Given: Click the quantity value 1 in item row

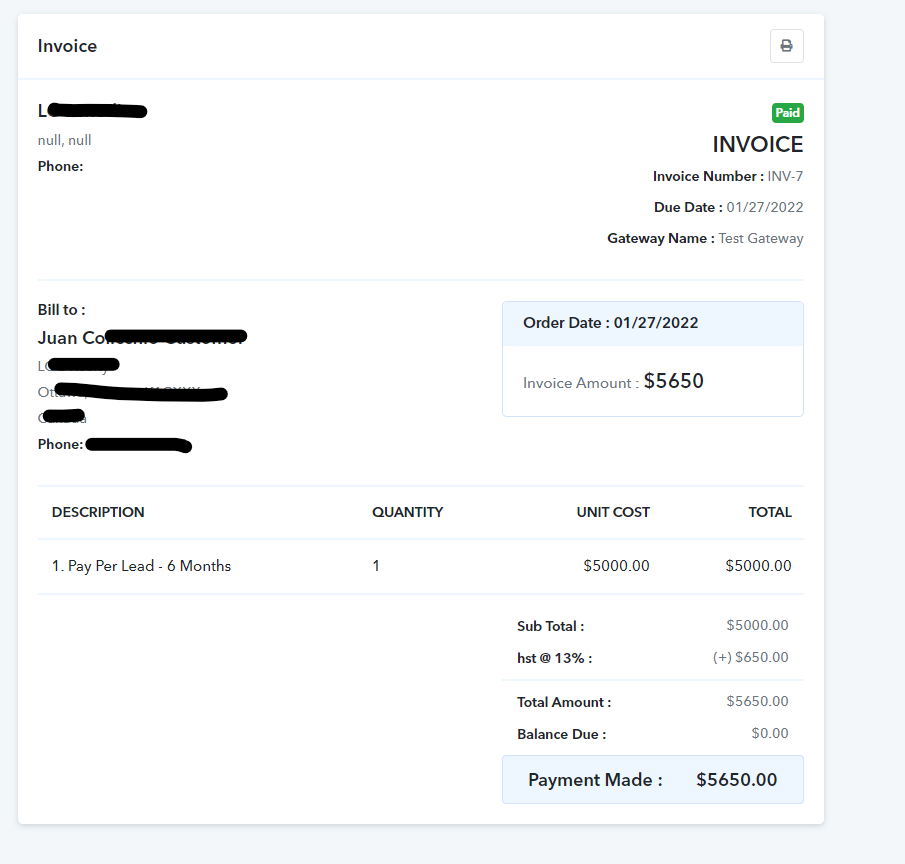Looking at the screenshot, I should [x=376, y=566].
